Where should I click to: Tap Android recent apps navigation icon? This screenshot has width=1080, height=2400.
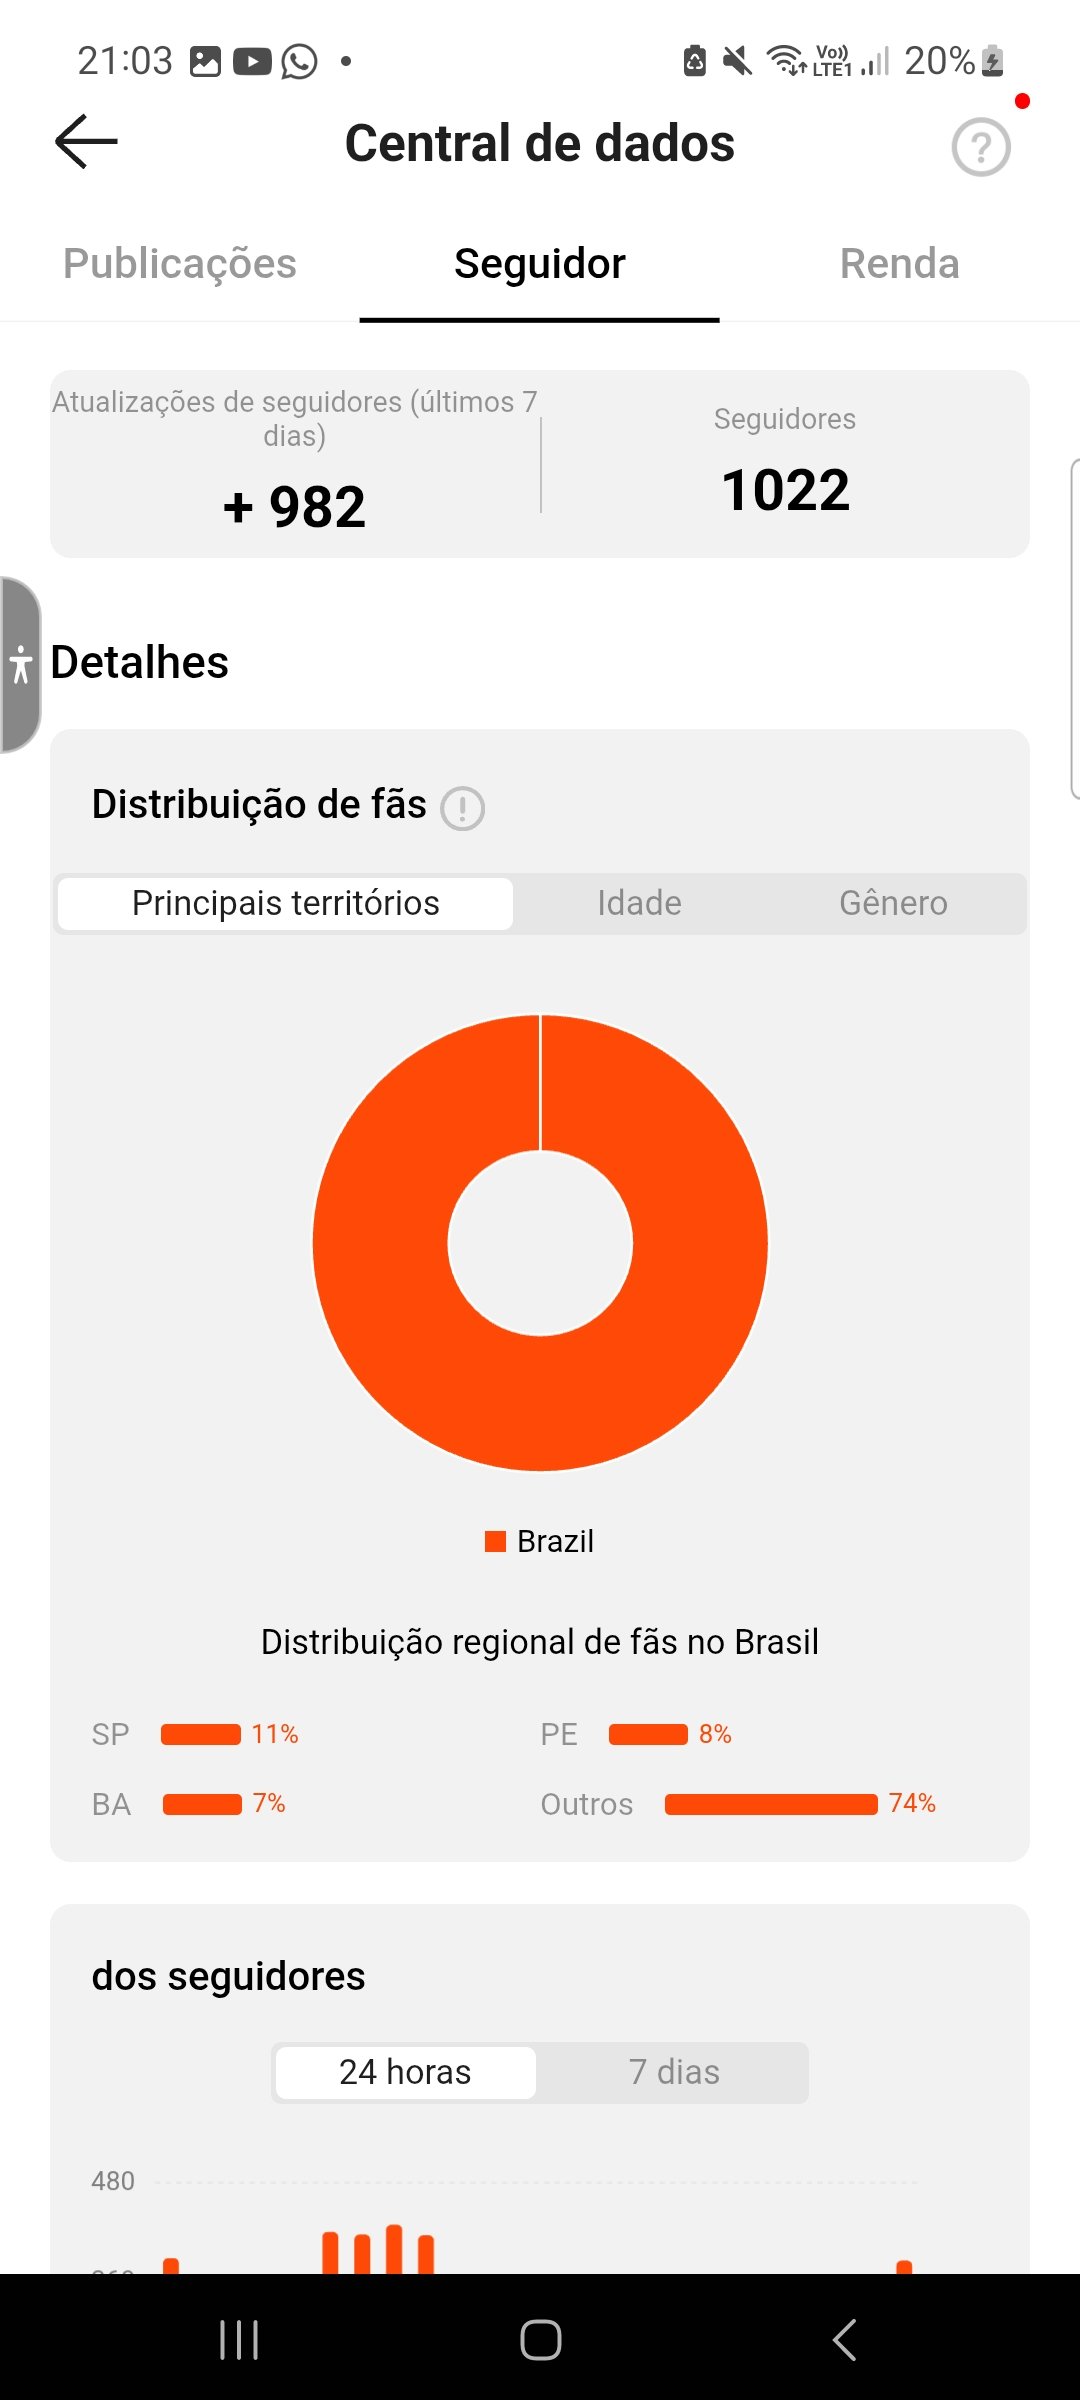pos(239,2340)
